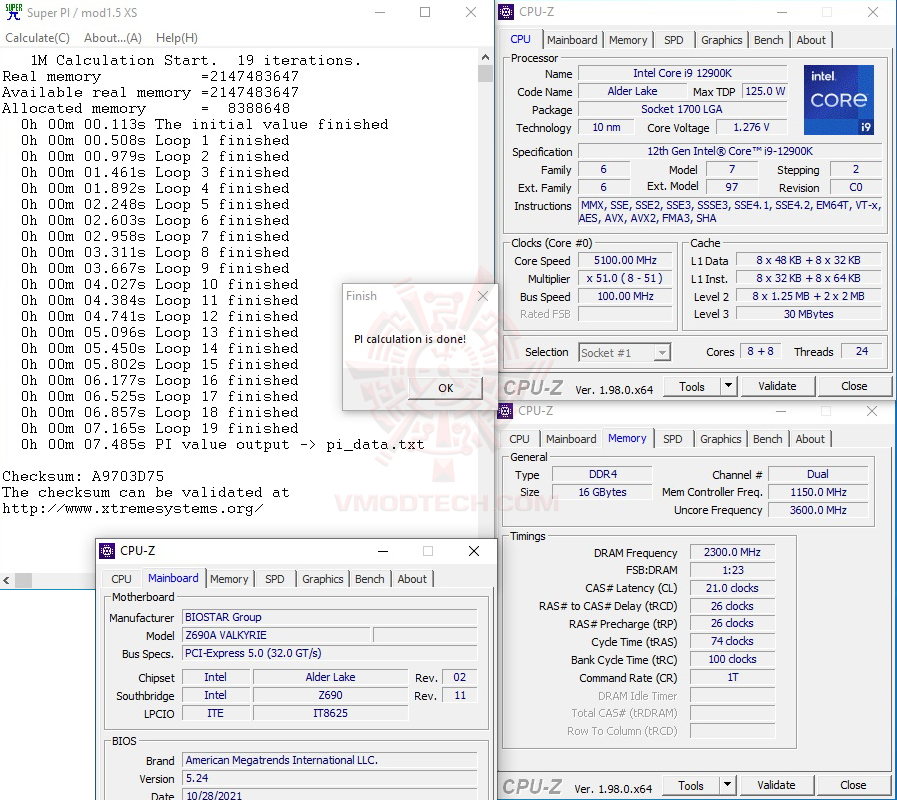This screenshot has width=897, height=800.
Task: Switch to Memory tab in top CPU-Z window
Action: 628,40
